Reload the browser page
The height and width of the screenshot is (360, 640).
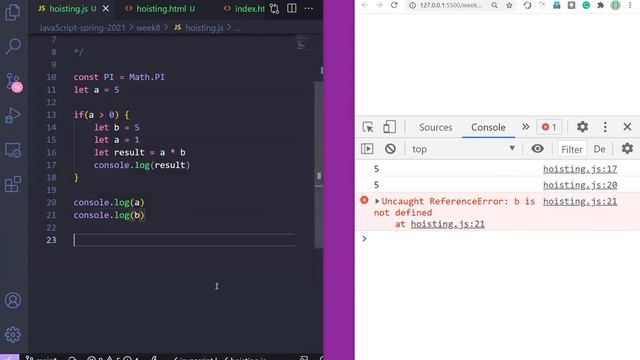[394, 5]
